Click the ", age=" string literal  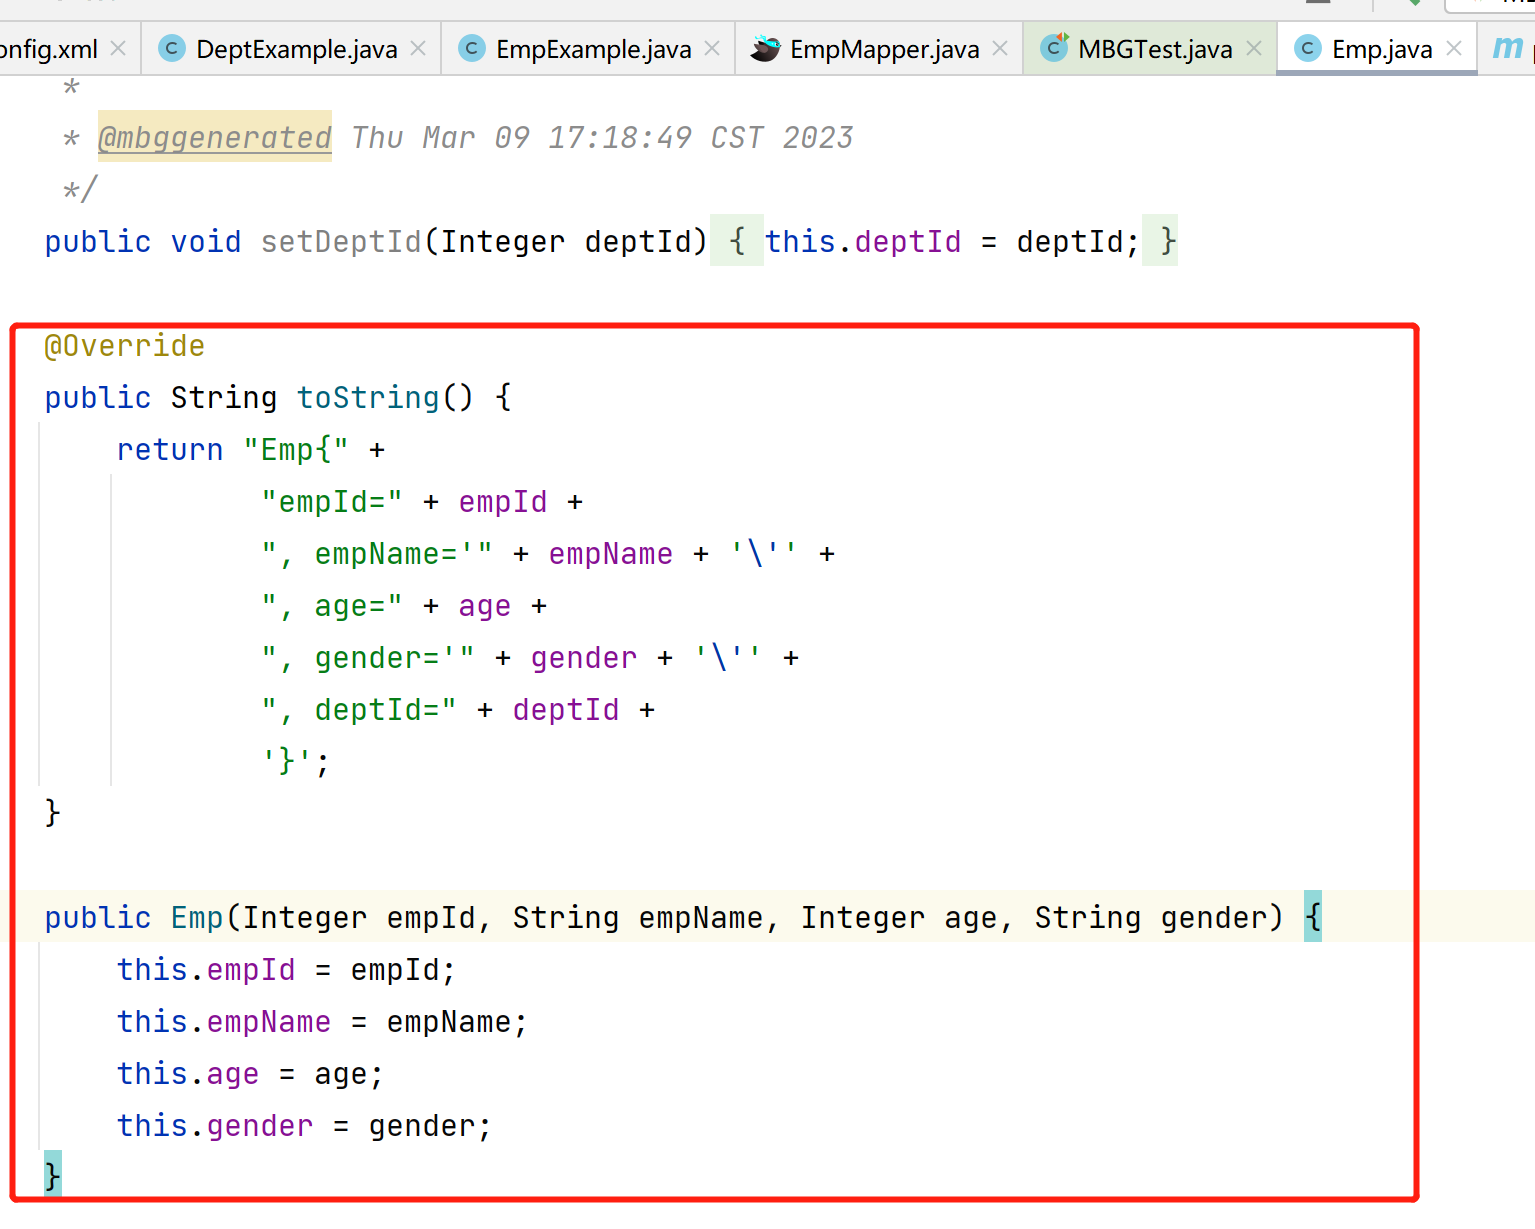click(332, 606)
